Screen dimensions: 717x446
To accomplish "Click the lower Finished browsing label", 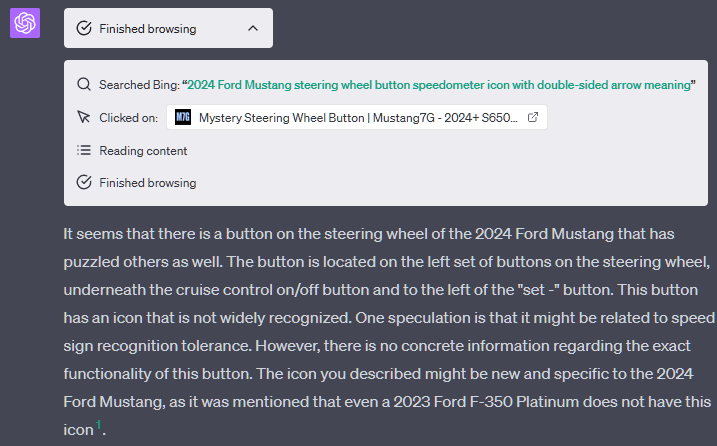I will (x=148, y=183).
